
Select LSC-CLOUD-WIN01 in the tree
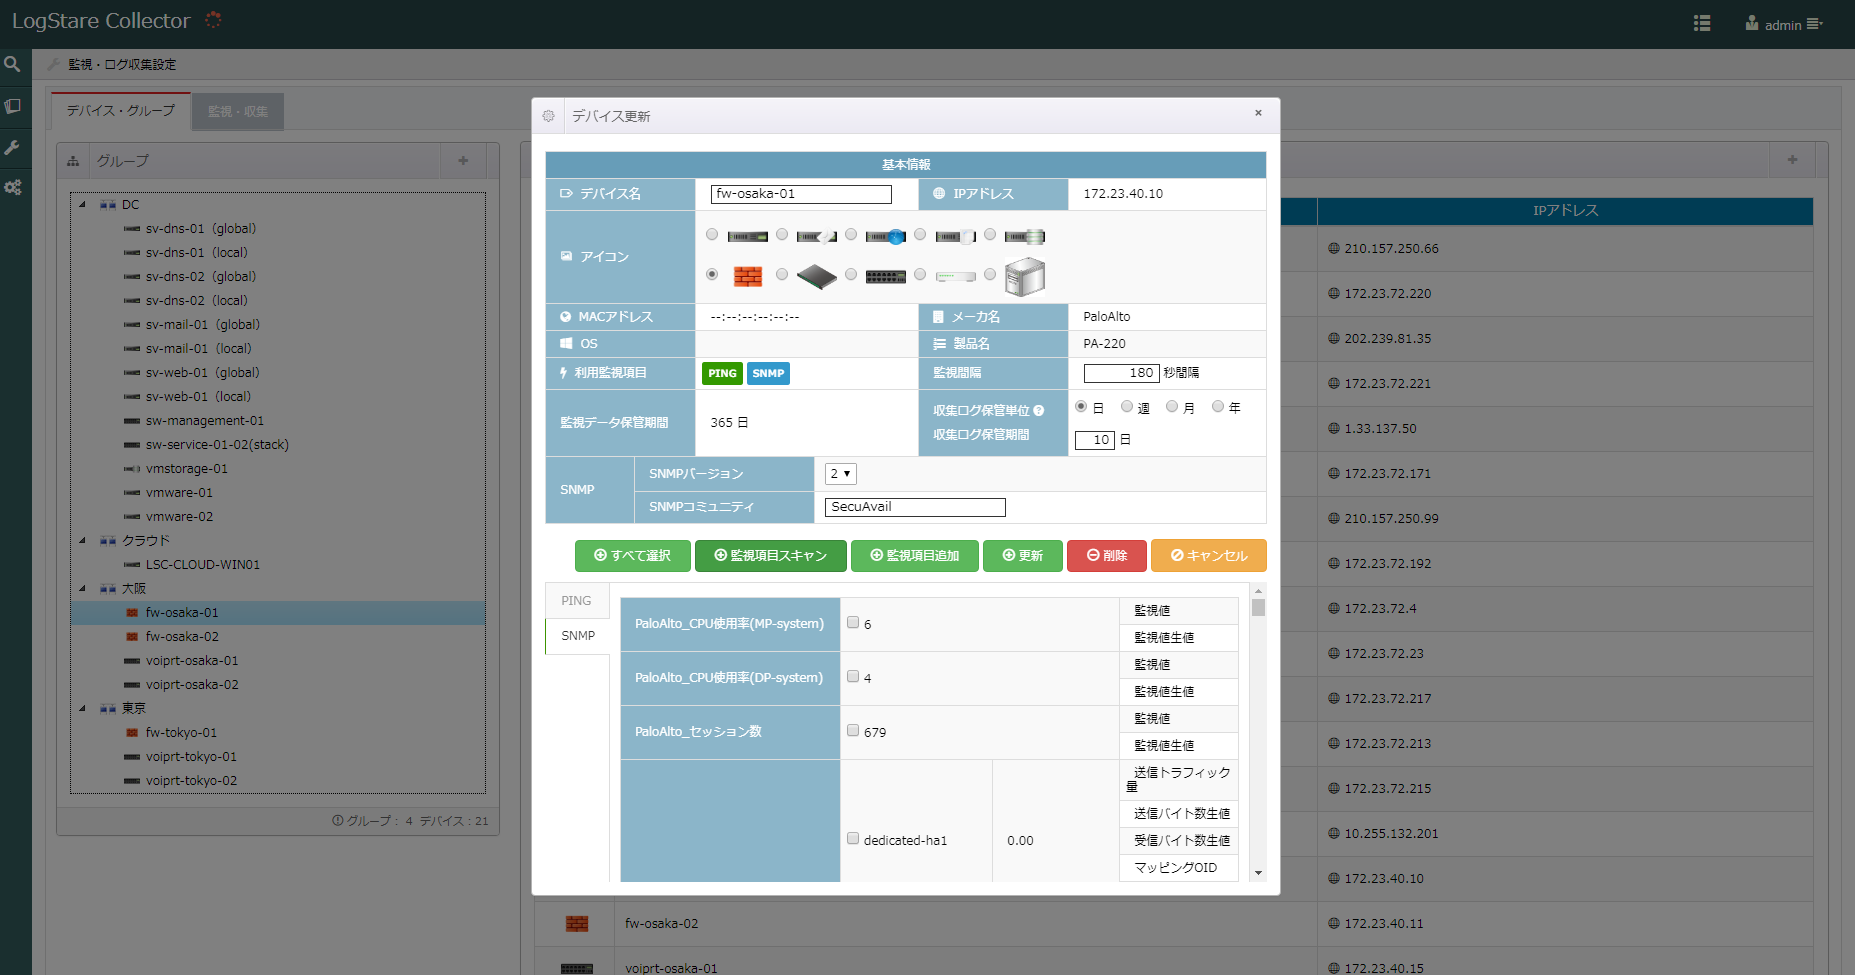pyautogui.click(x=203, y=565)
